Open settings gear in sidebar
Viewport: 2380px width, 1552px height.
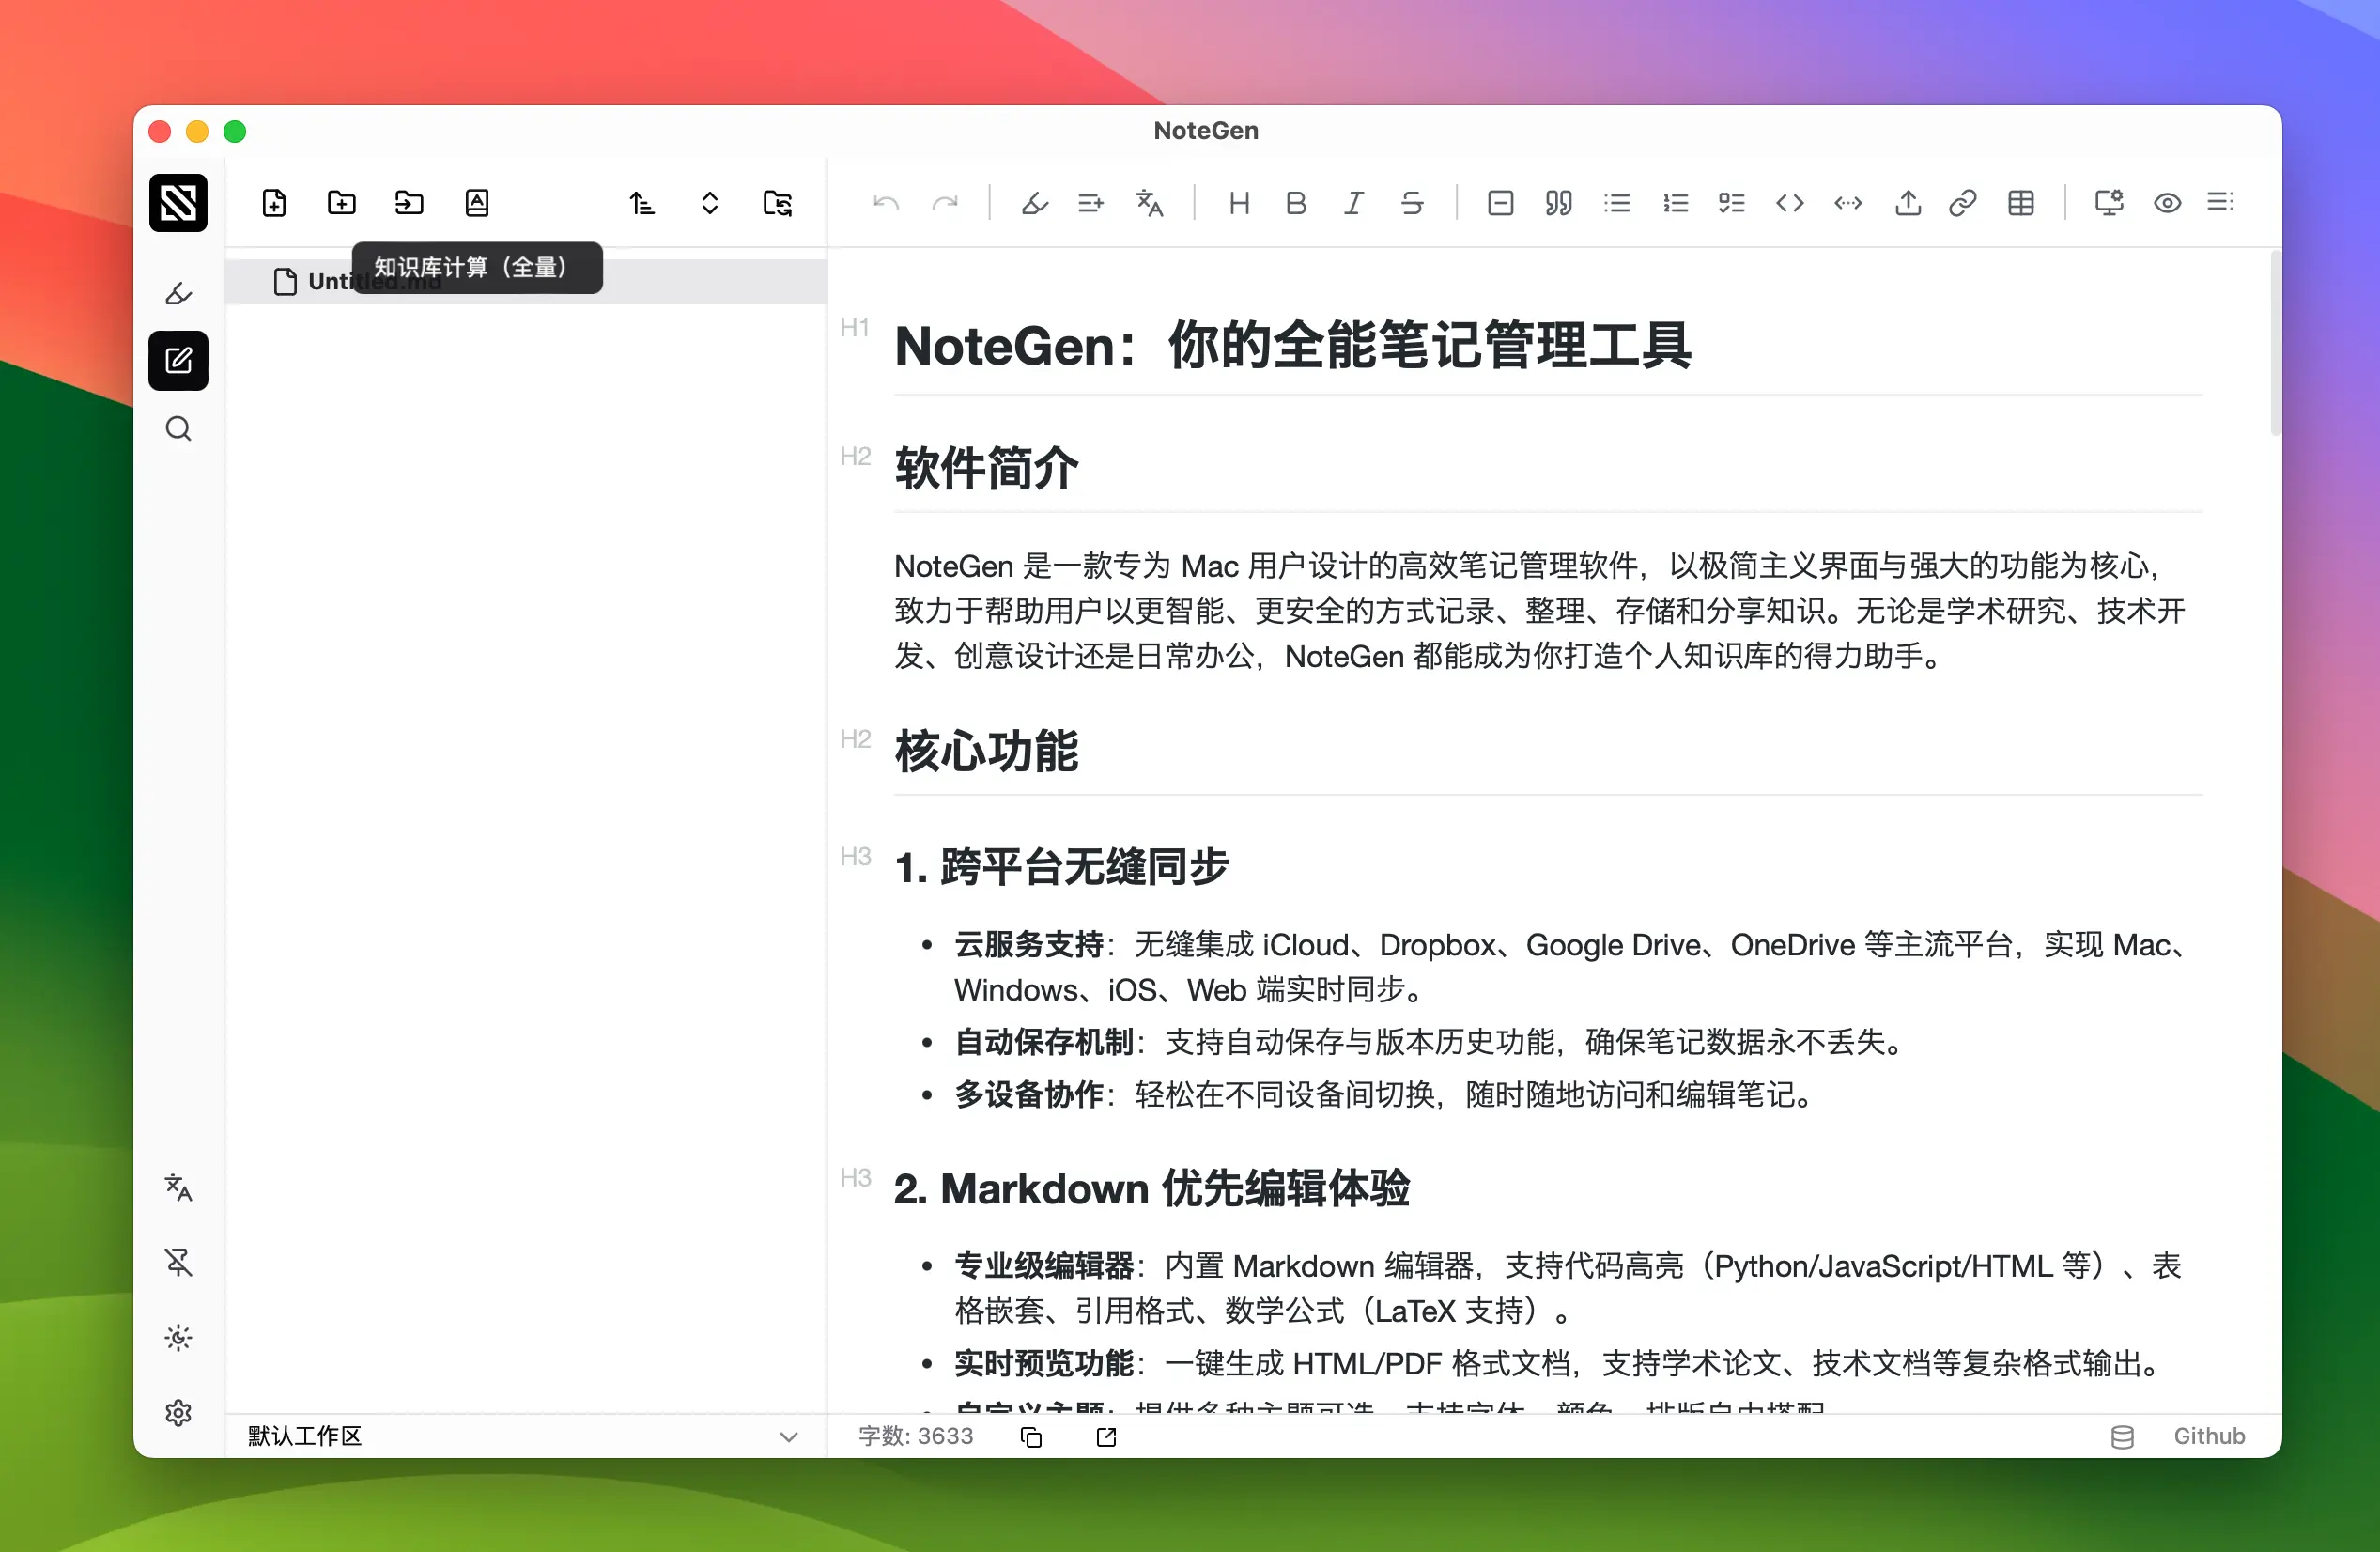178,1413
